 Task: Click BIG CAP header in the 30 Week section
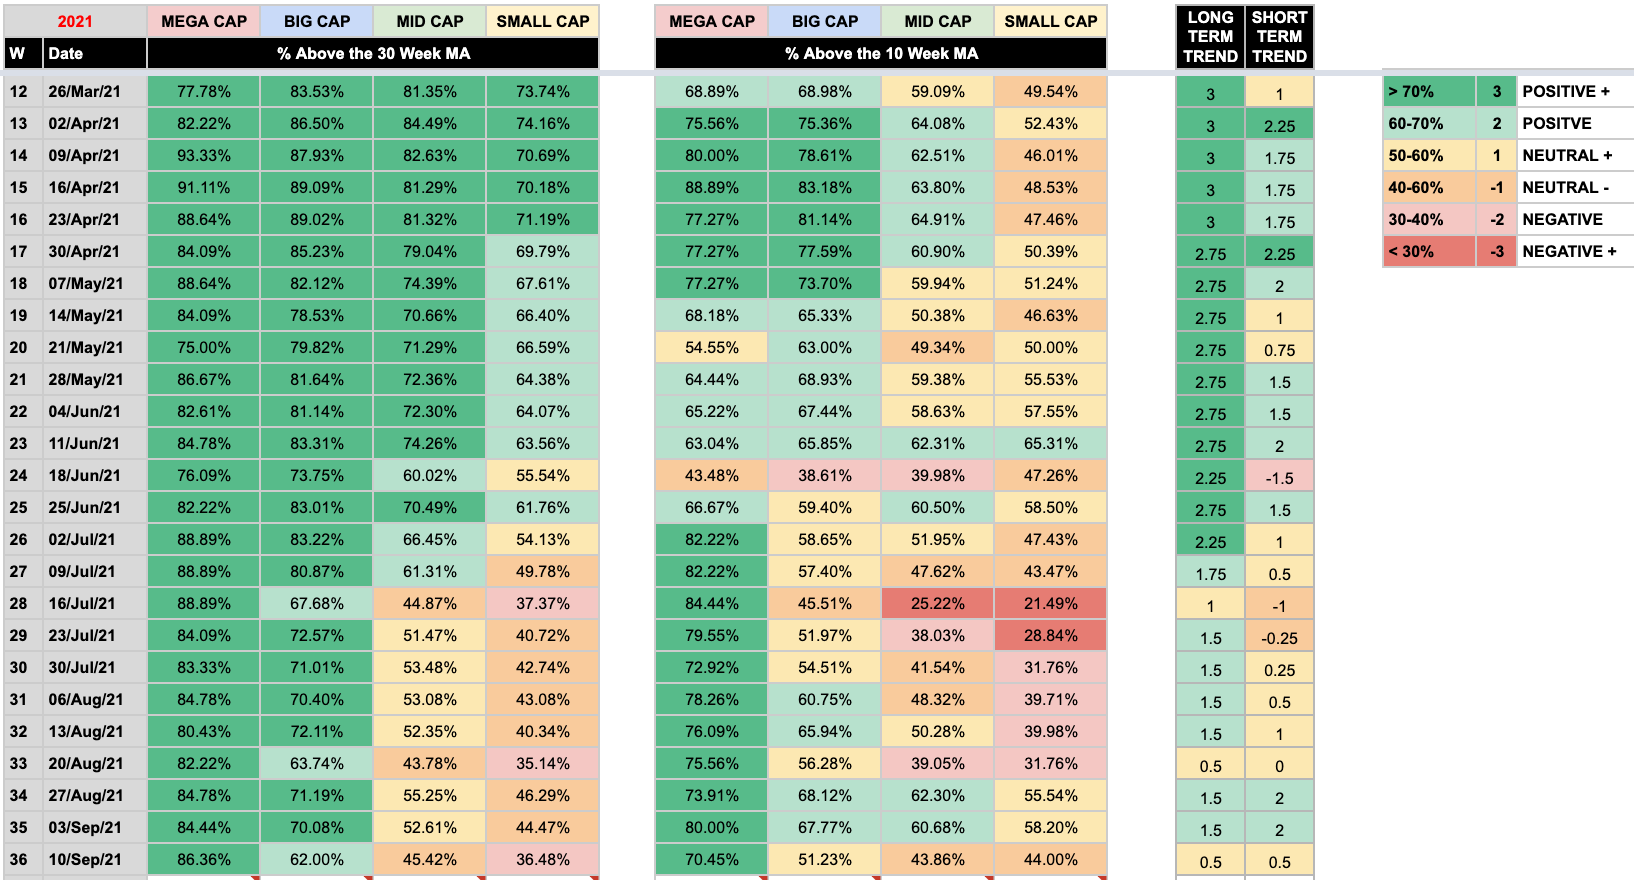(x=316, y=21)
